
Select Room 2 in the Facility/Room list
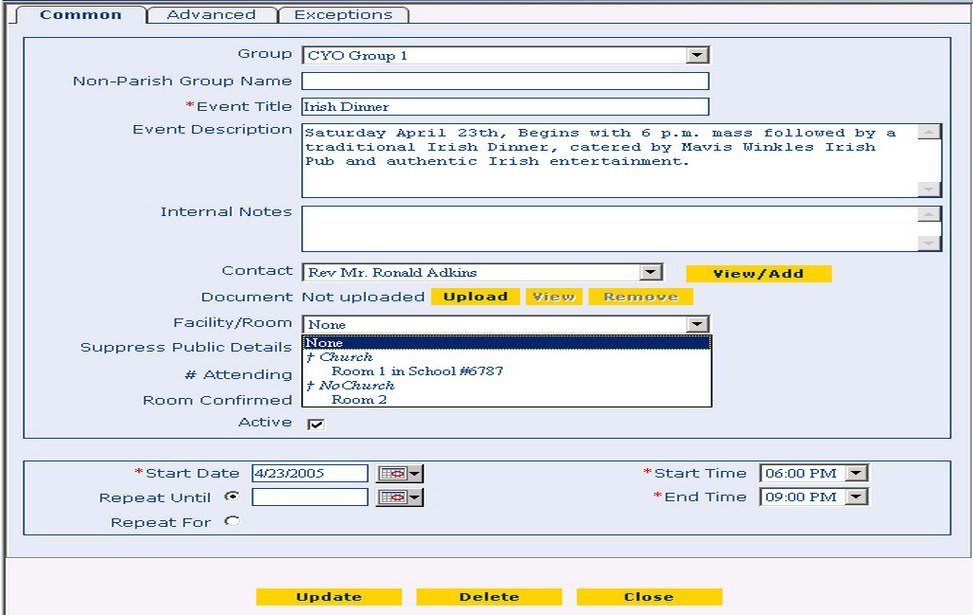[360, 398]
